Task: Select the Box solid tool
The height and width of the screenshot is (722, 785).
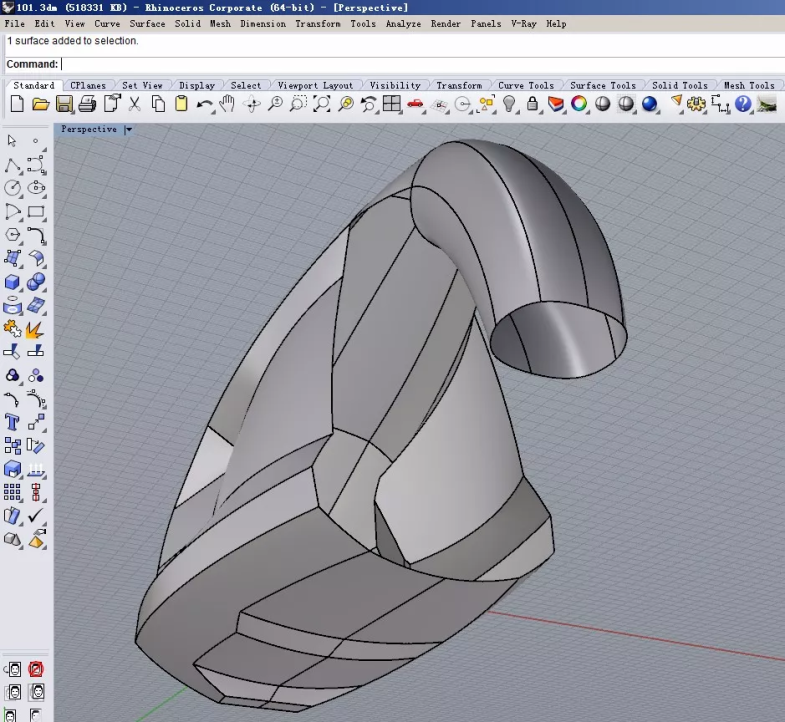Action: (x=13, y=282)
